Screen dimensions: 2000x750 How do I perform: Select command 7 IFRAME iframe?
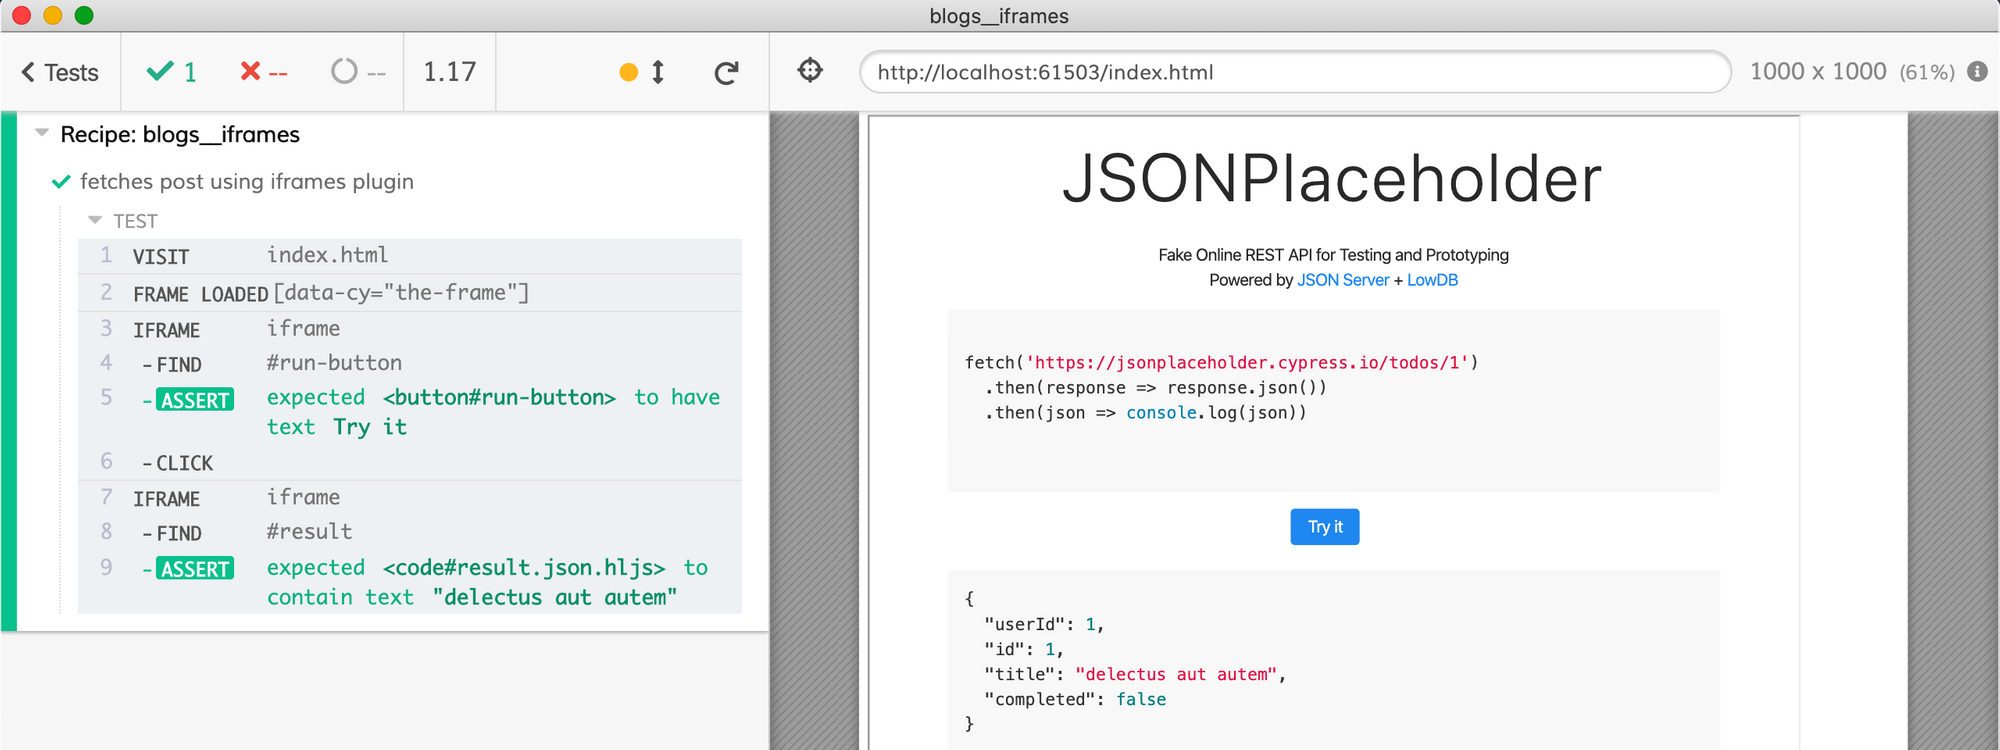(410, 498)
